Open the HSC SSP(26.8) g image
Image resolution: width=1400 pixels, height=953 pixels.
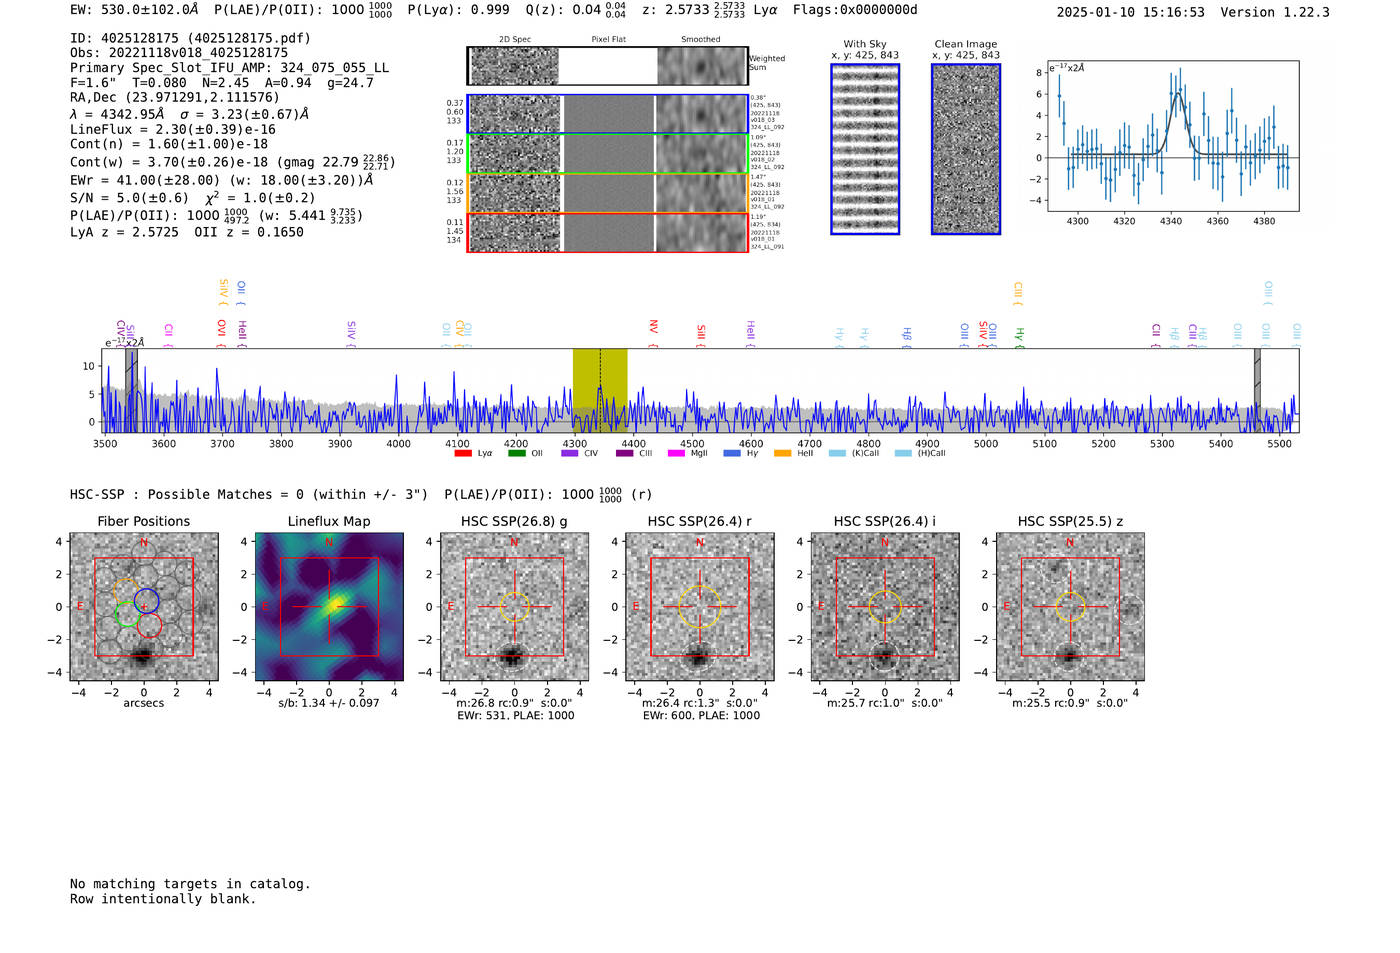pos(514,607)
